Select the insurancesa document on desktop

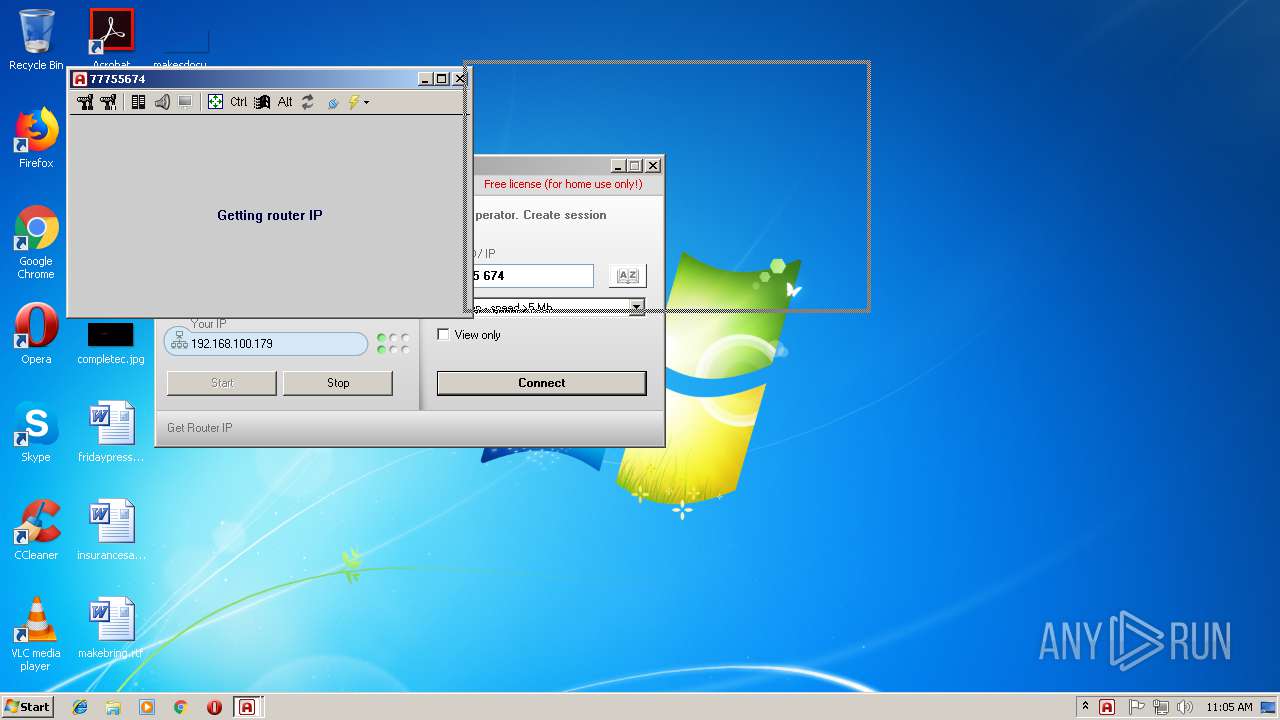pyautogui.click(x=111, y=530)
